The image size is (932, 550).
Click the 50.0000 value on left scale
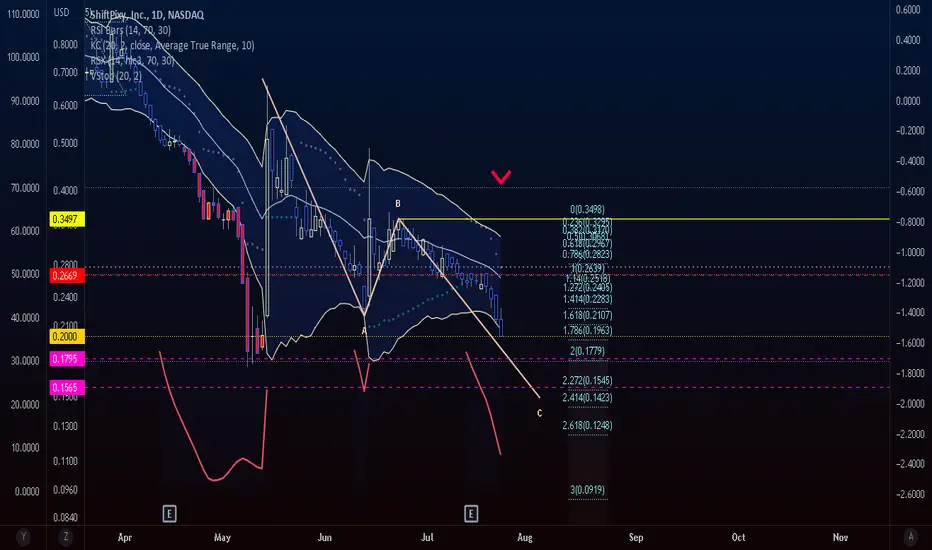coord(24,274)
